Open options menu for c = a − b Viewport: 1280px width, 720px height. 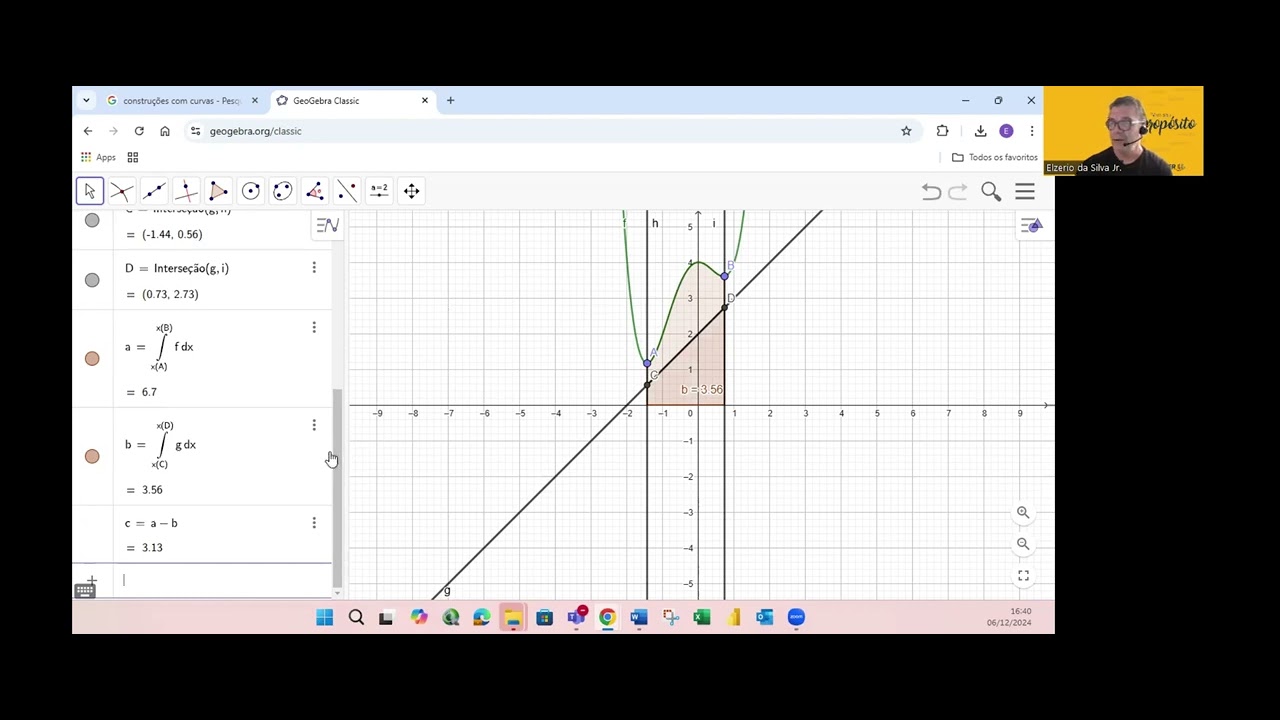pos(314,523)
